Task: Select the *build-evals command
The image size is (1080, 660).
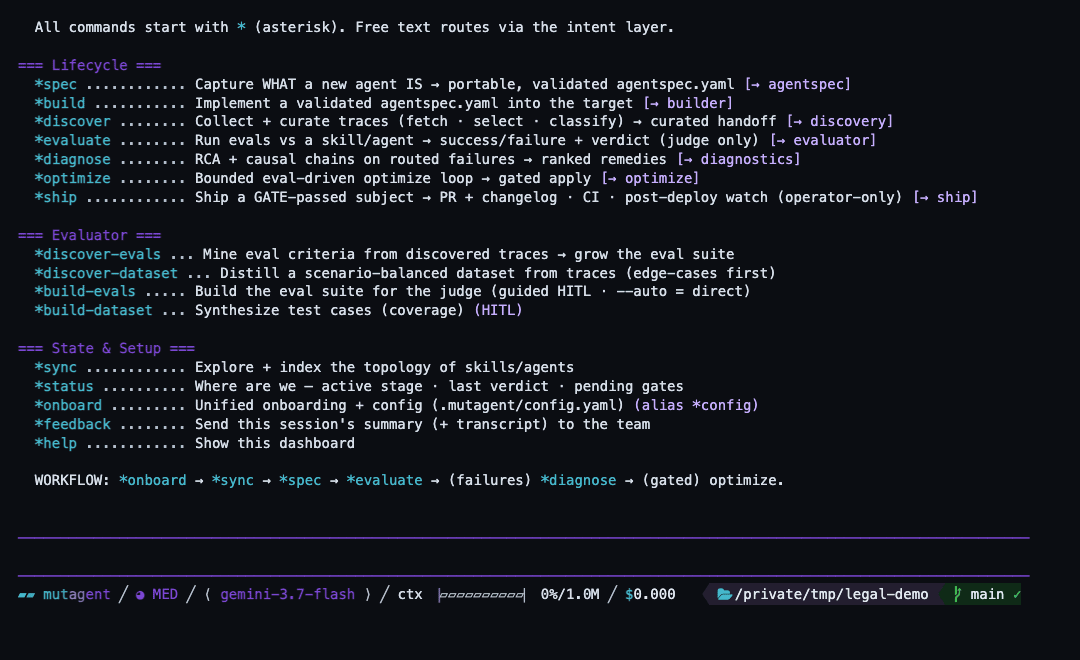Action: [x=85, y=291]
